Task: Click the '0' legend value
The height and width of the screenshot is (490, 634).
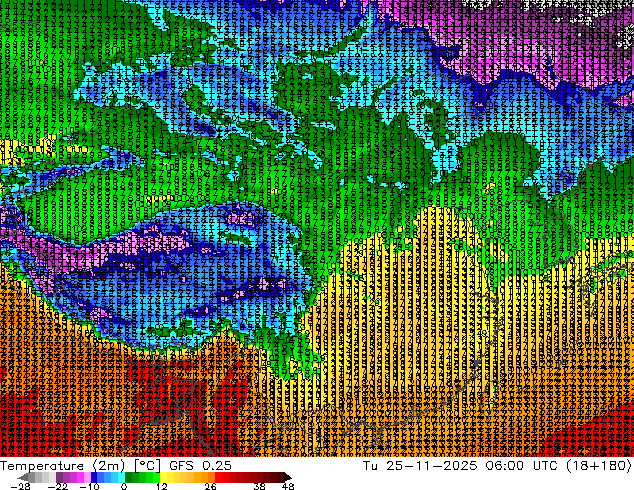Action: click(124, 486)
